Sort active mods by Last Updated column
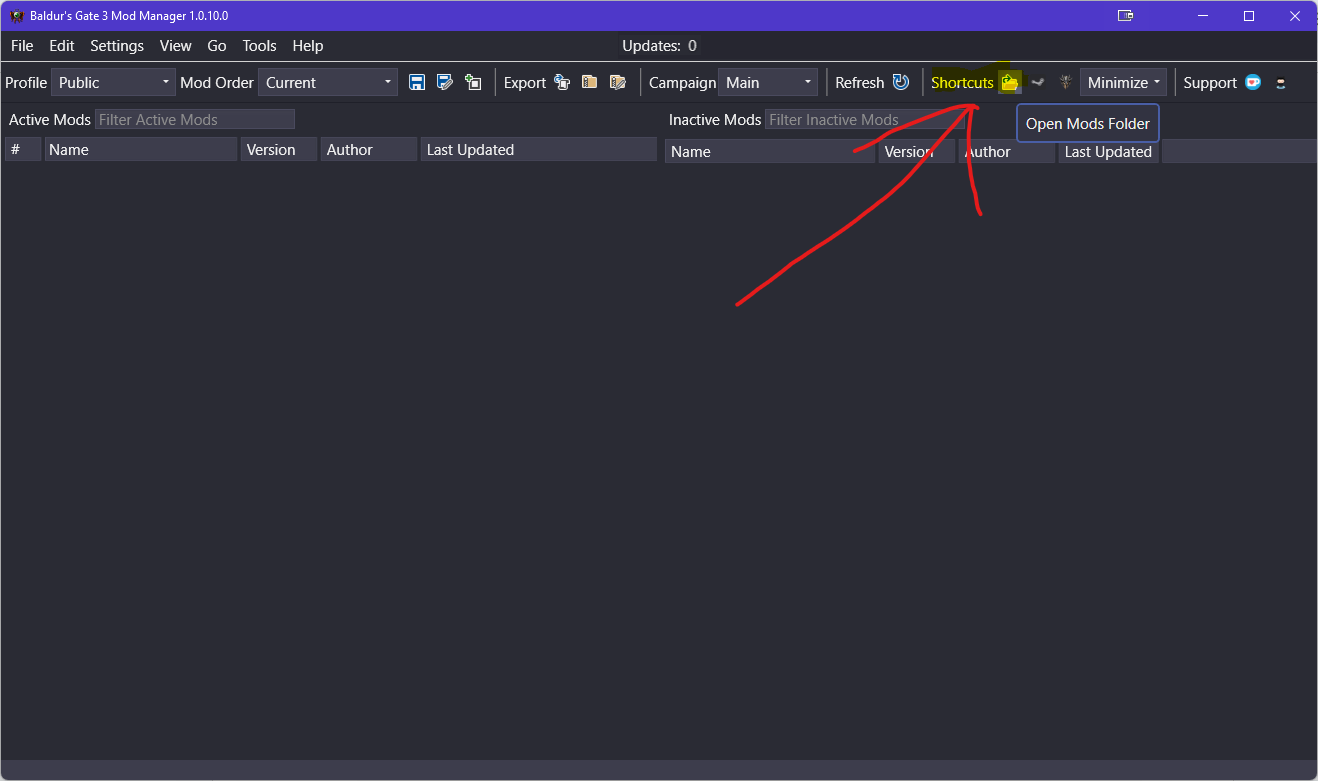 click(x=539, y=149)
